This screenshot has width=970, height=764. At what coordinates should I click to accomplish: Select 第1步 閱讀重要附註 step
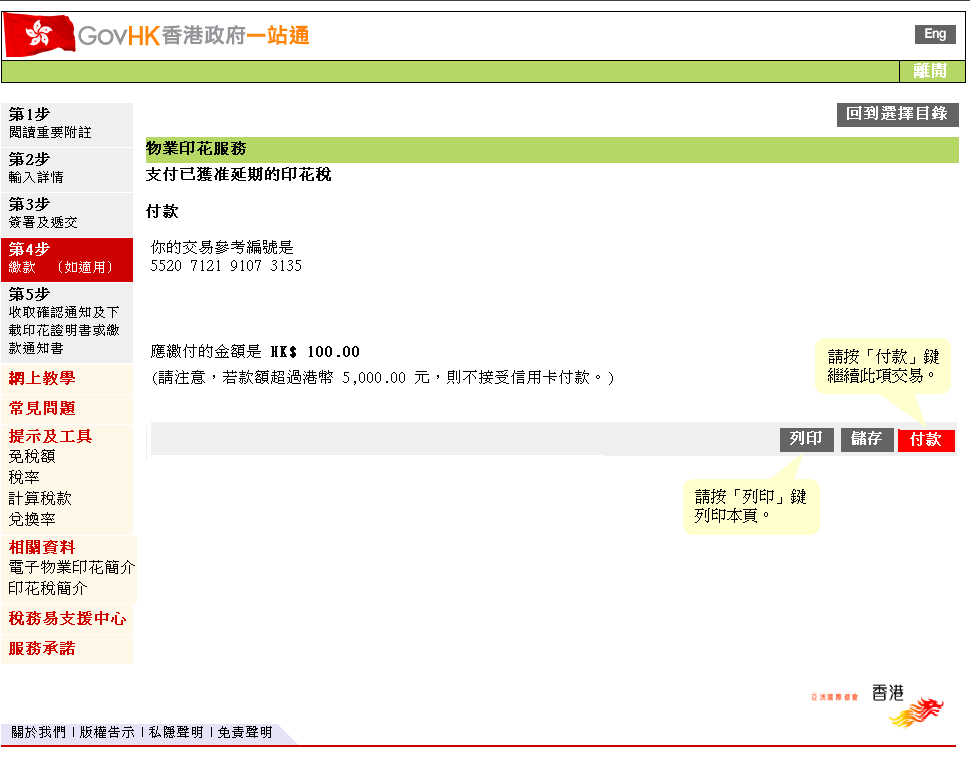click(66, 124)
